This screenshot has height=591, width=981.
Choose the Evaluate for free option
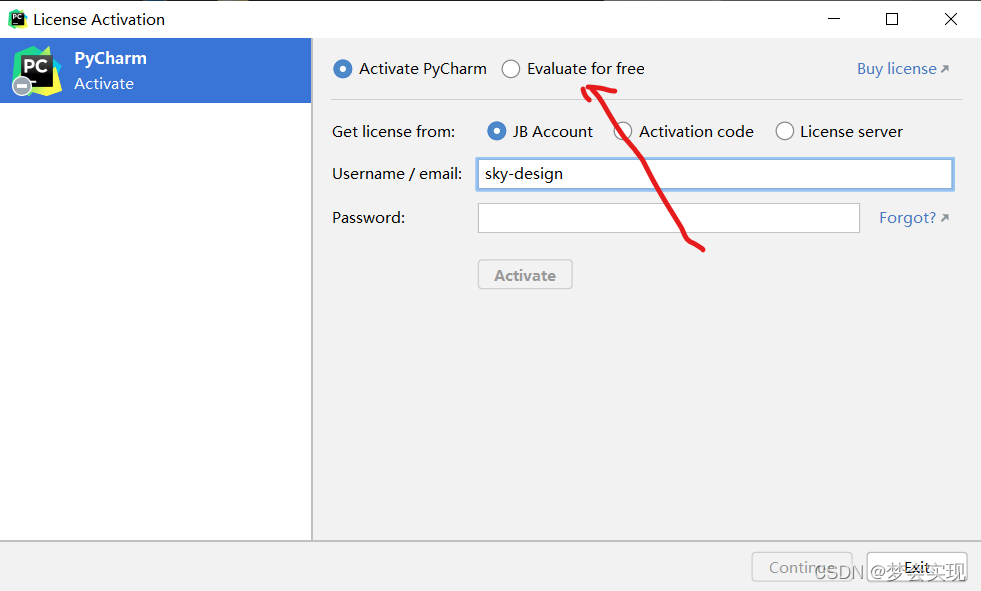point(511,69)
